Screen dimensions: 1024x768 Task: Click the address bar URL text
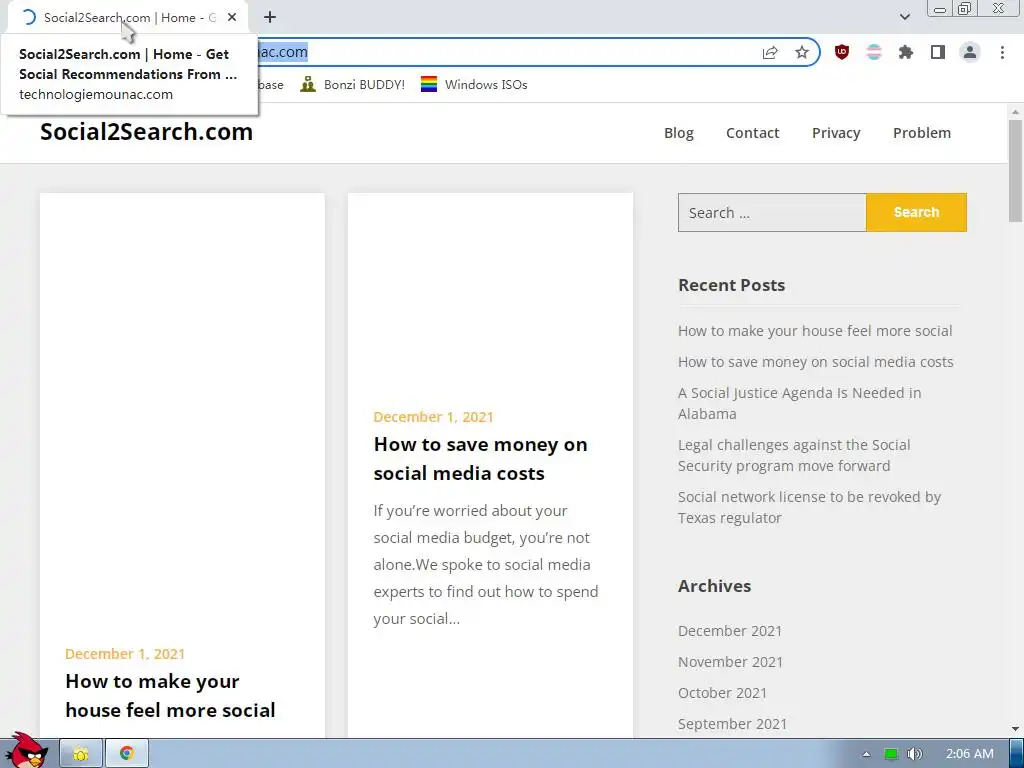pyautogui.click(x=283, y=52)
